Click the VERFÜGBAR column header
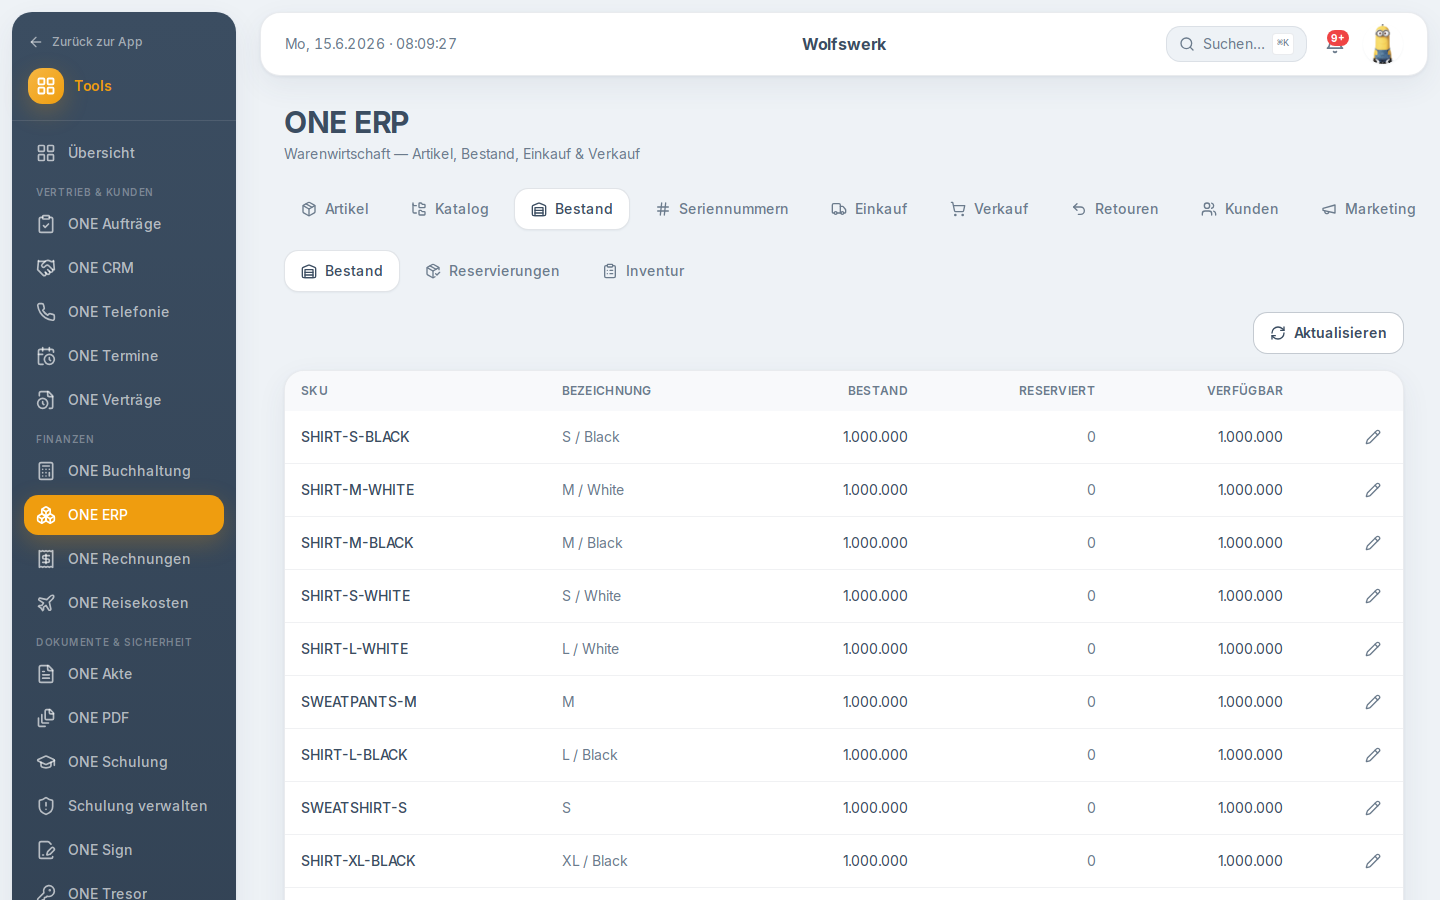This screenshot has width=1440, height=900. point(1245,391)
